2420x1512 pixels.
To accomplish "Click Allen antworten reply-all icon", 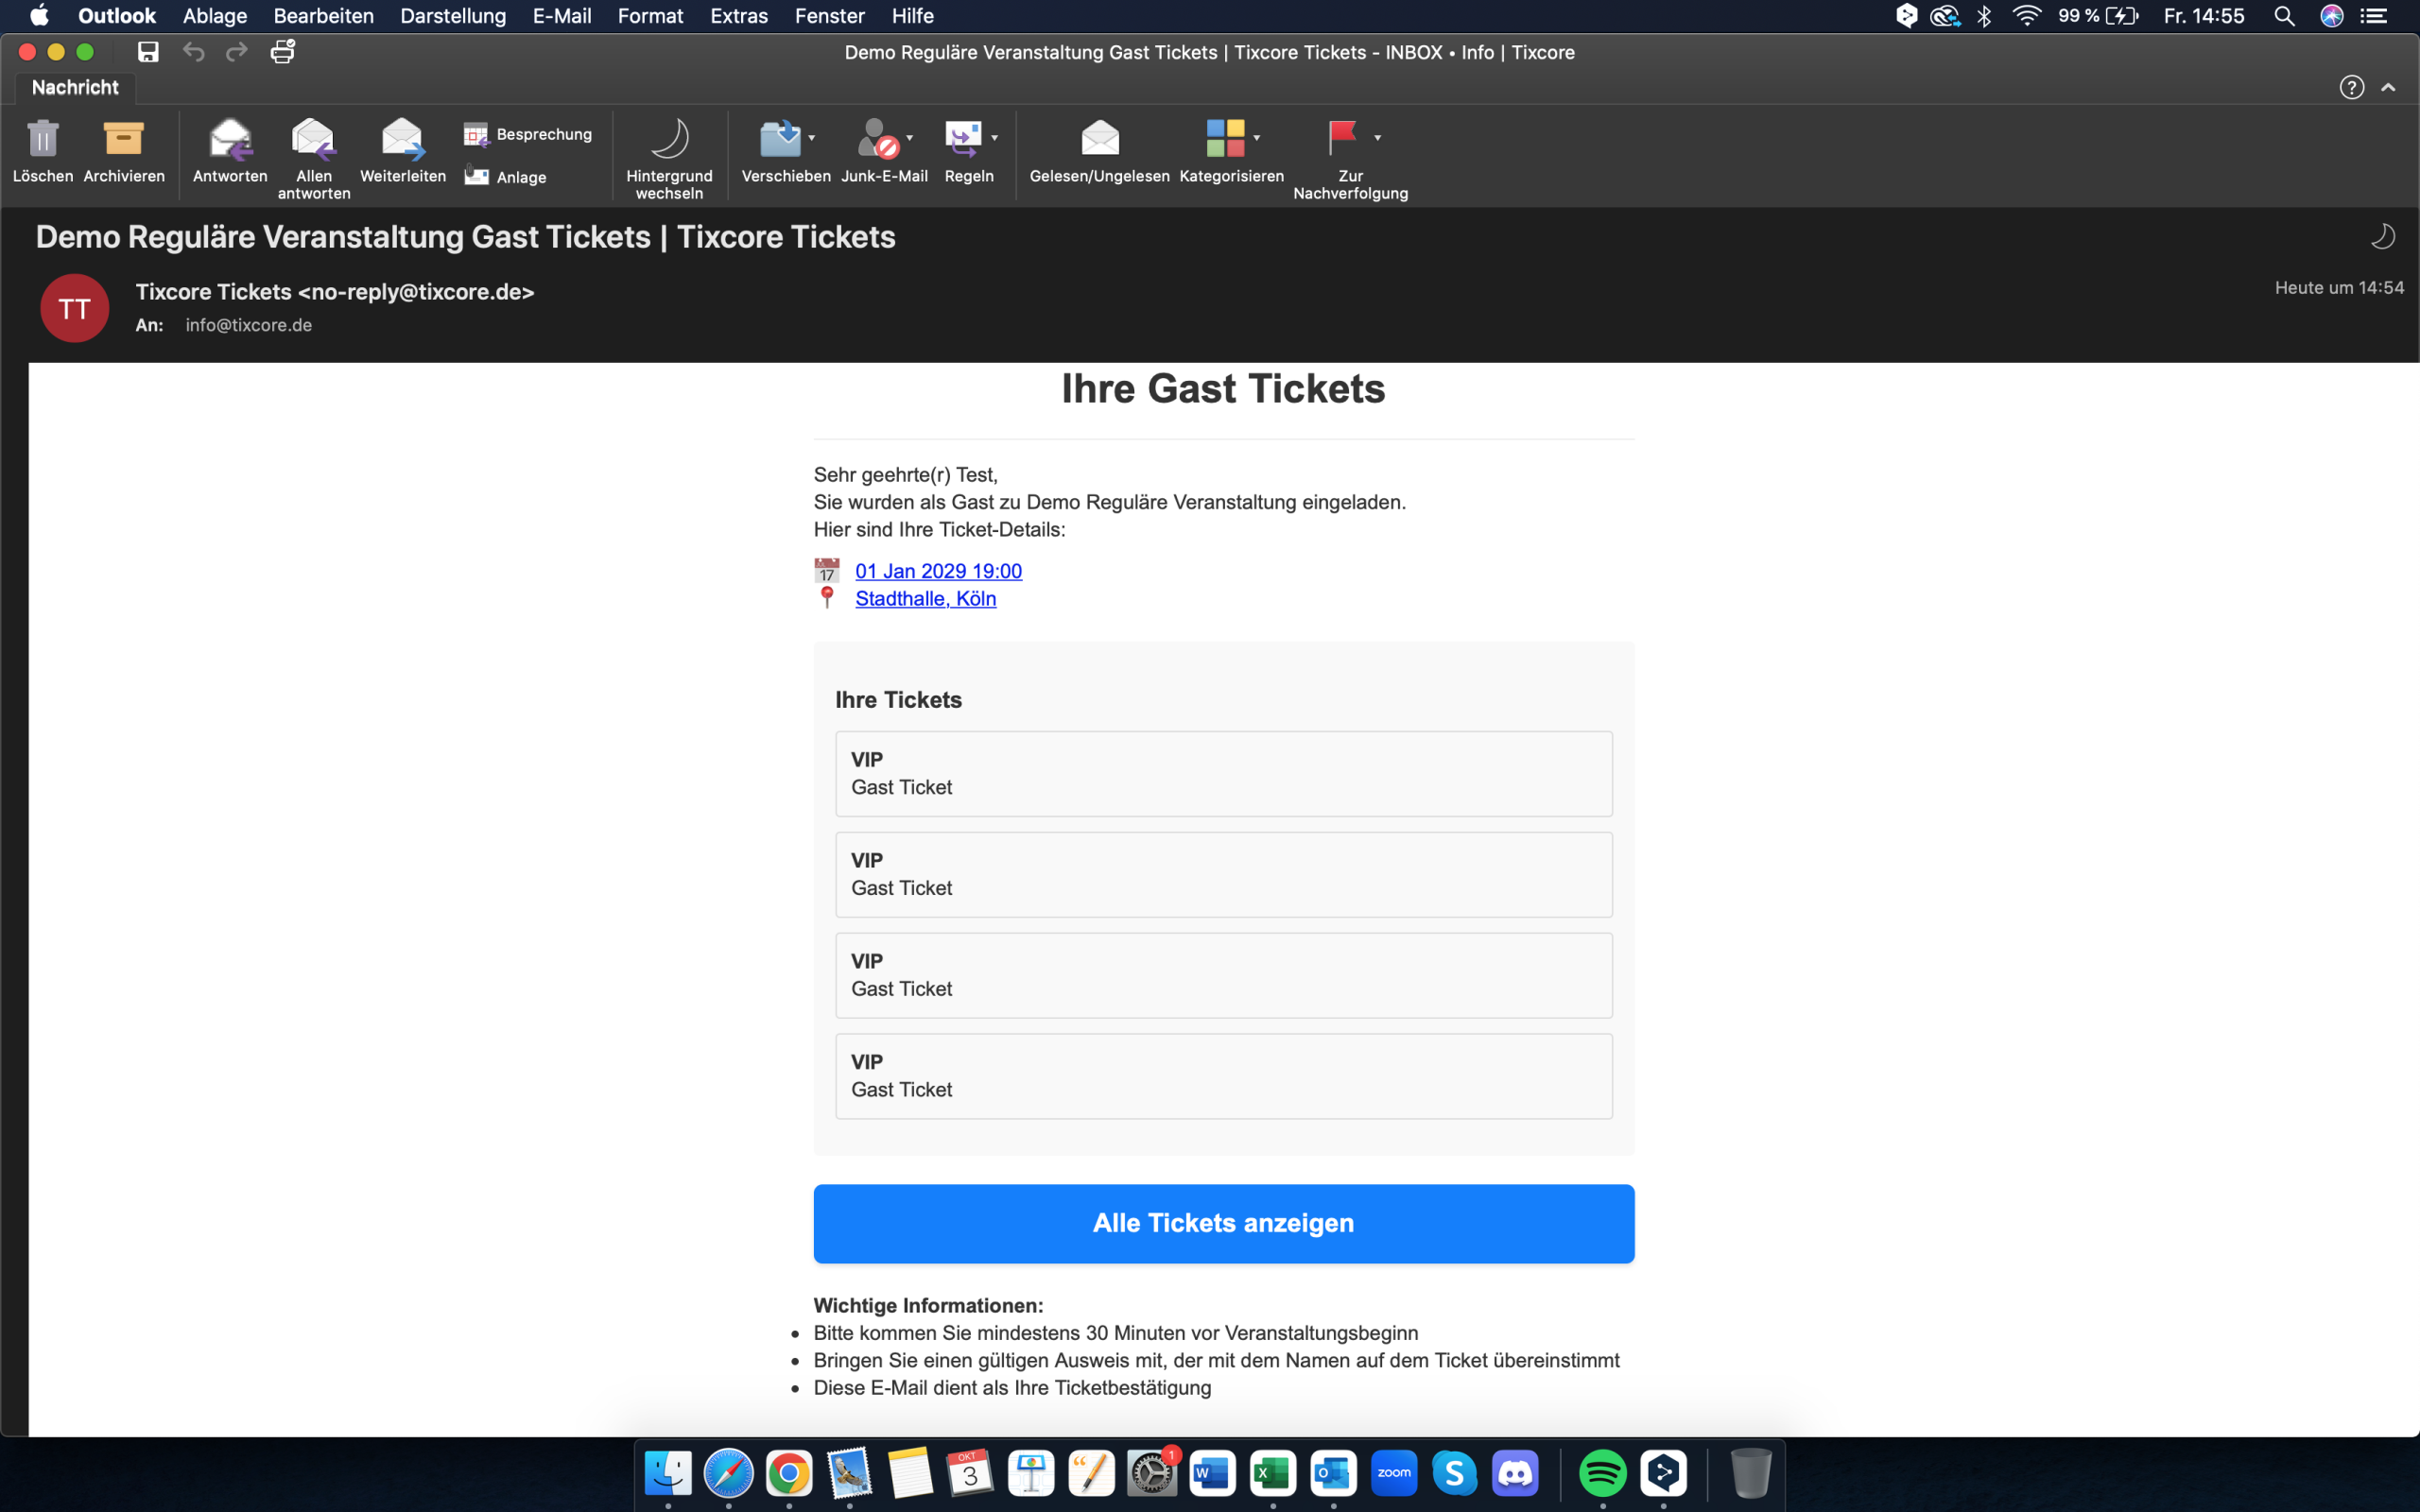I will tap(313, 138).
